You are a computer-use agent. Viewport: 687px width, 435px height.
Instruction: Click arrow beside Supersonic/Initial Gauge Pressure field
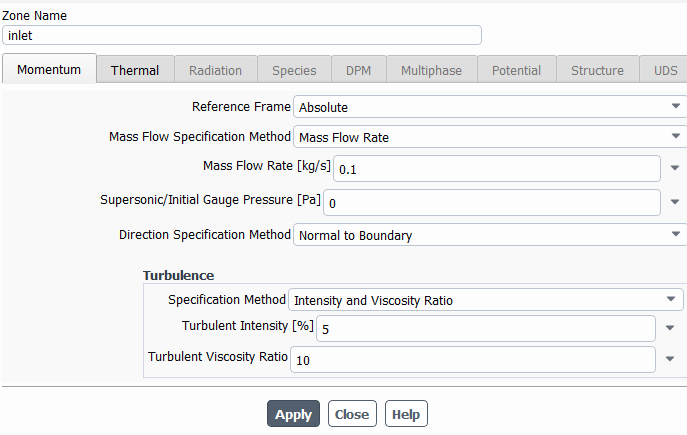(675, 202)
